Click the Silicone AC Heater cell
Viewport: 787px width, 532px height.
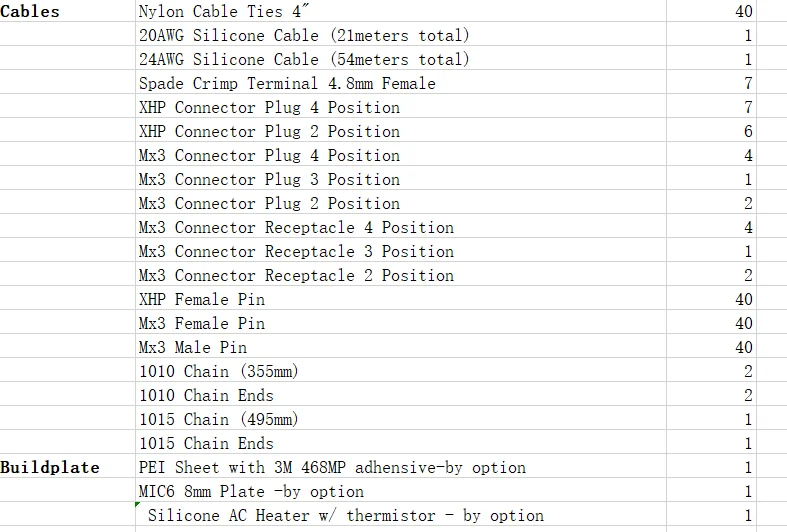[x=346, y=516]
